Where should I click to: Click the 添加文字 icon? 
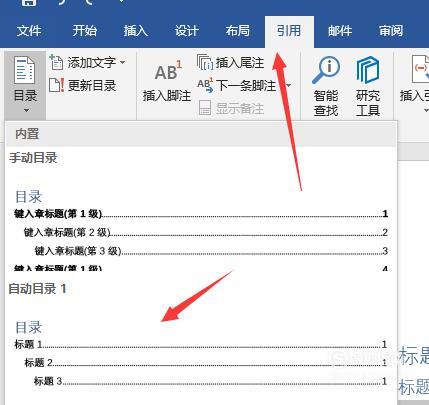click(x=56, y=62)
